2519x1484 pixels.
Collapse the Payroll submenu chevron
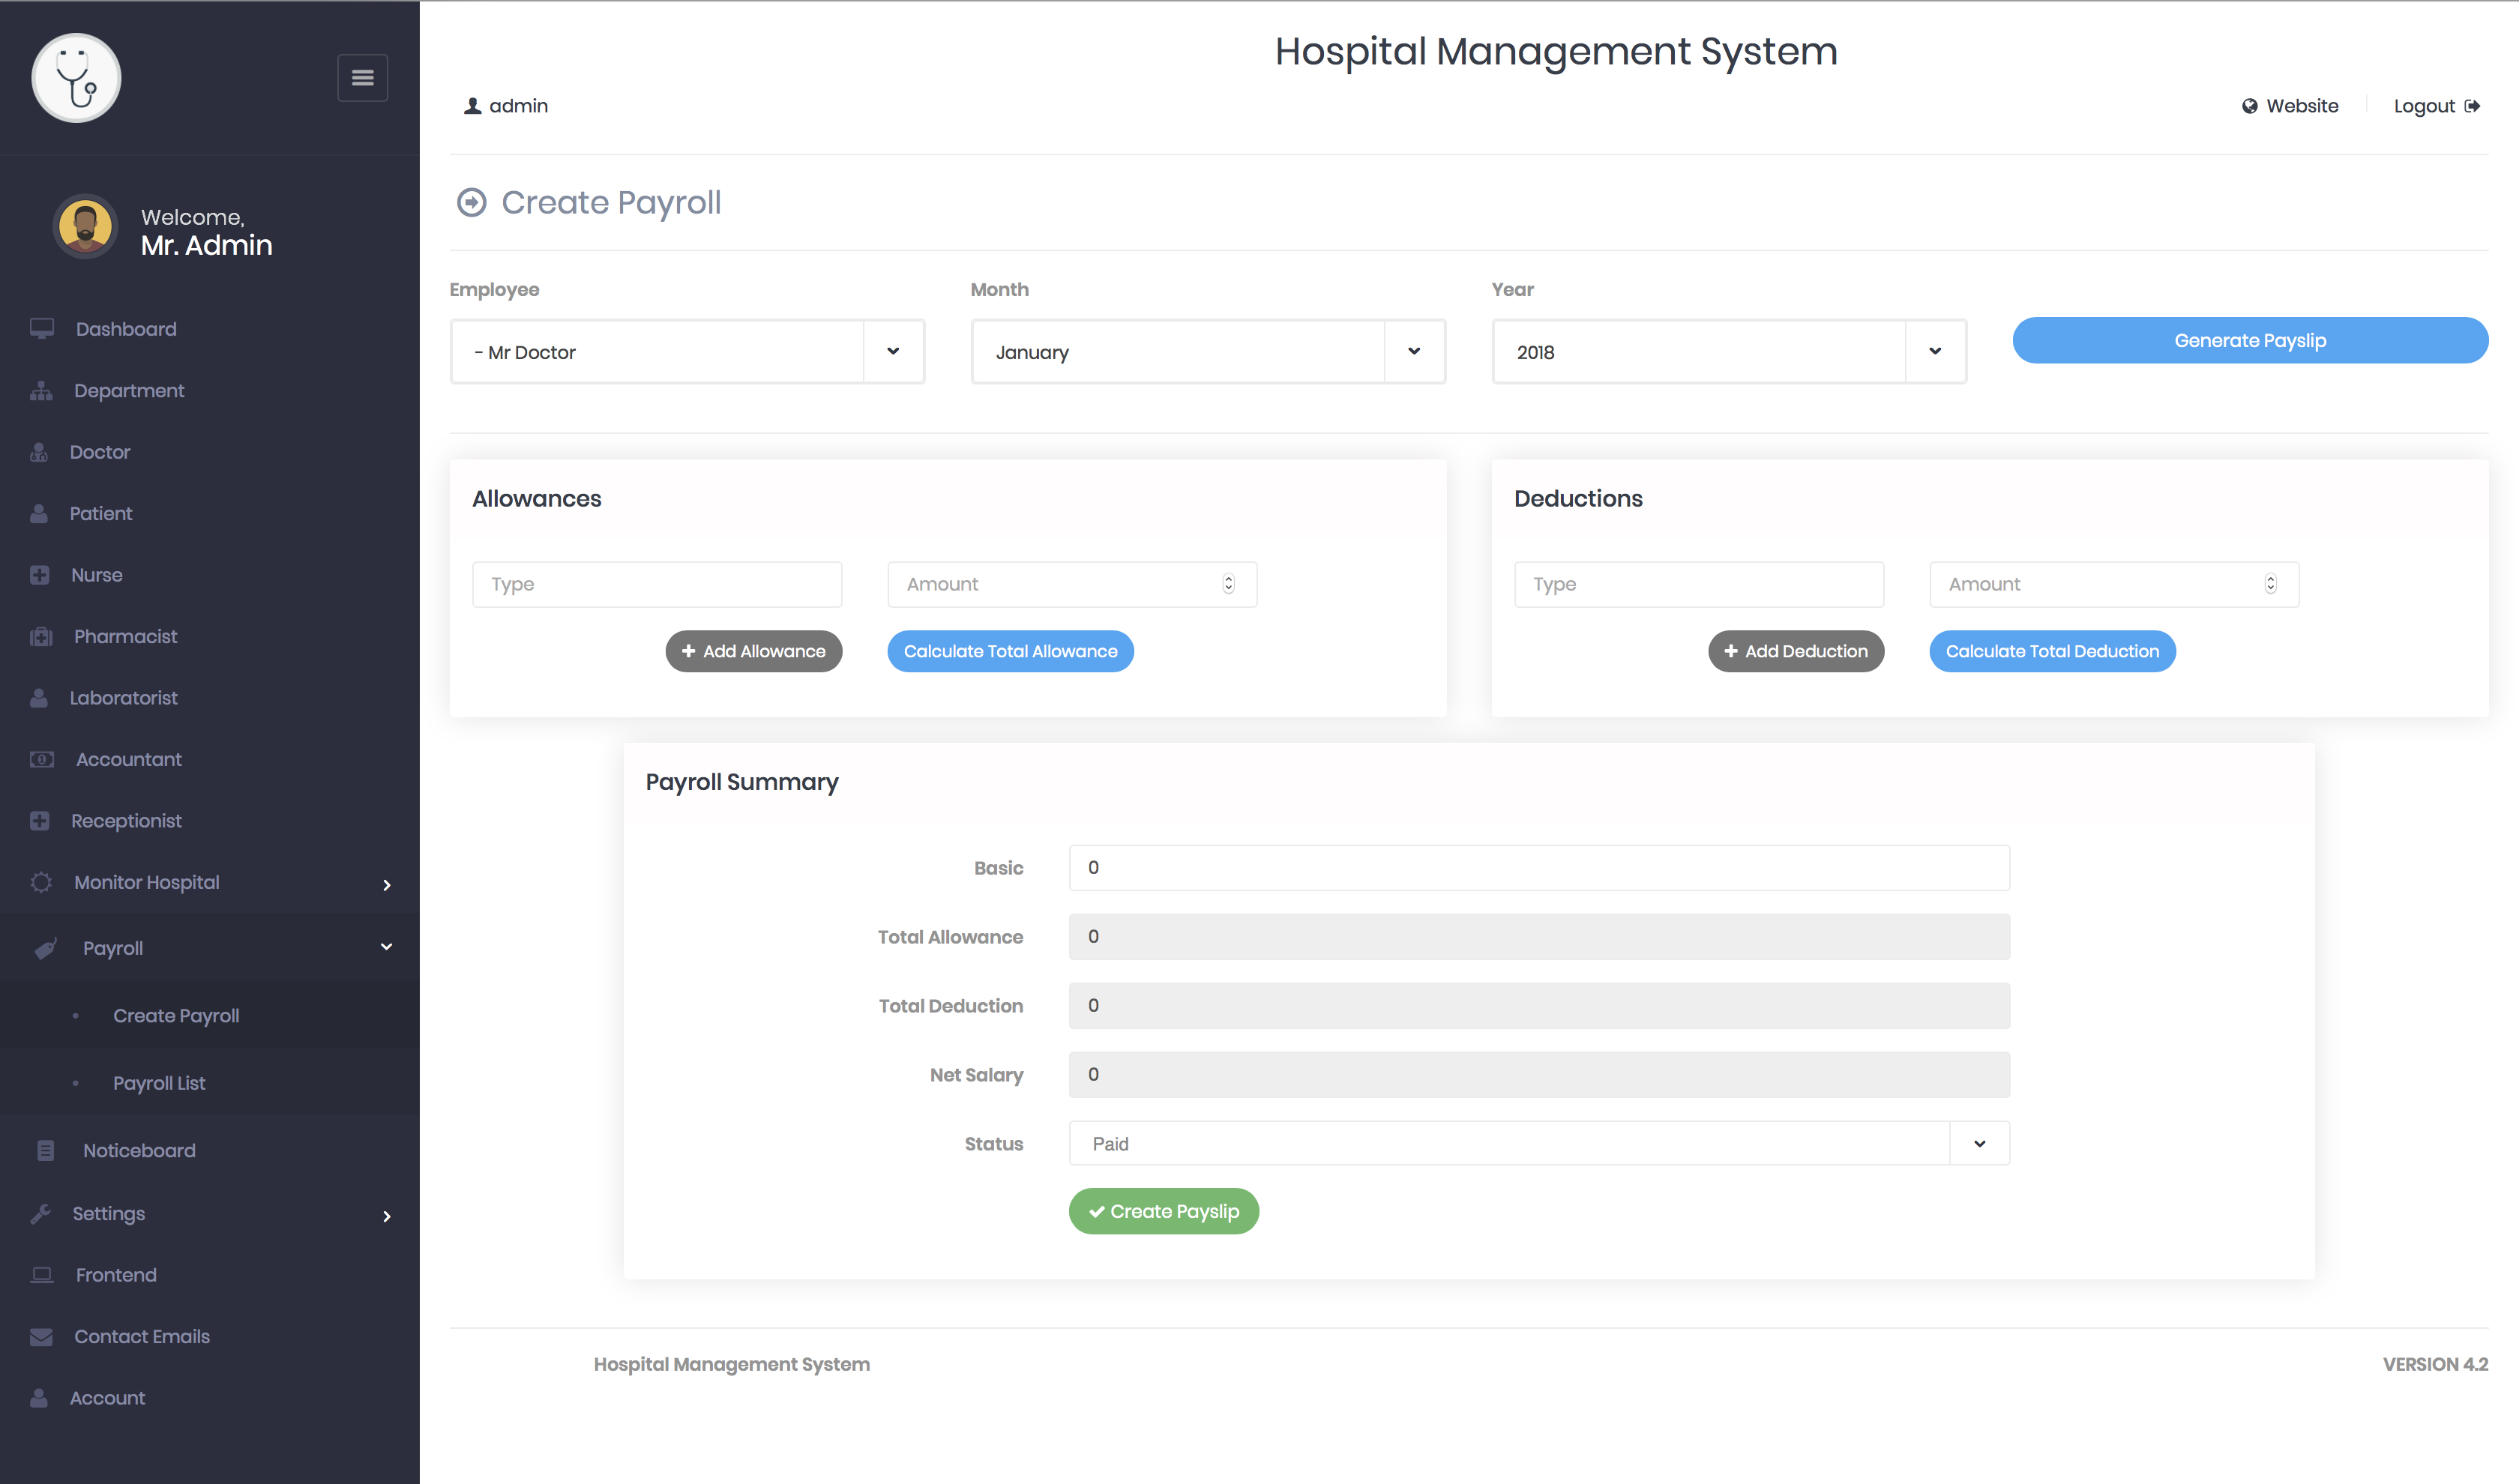coord(387,947)
